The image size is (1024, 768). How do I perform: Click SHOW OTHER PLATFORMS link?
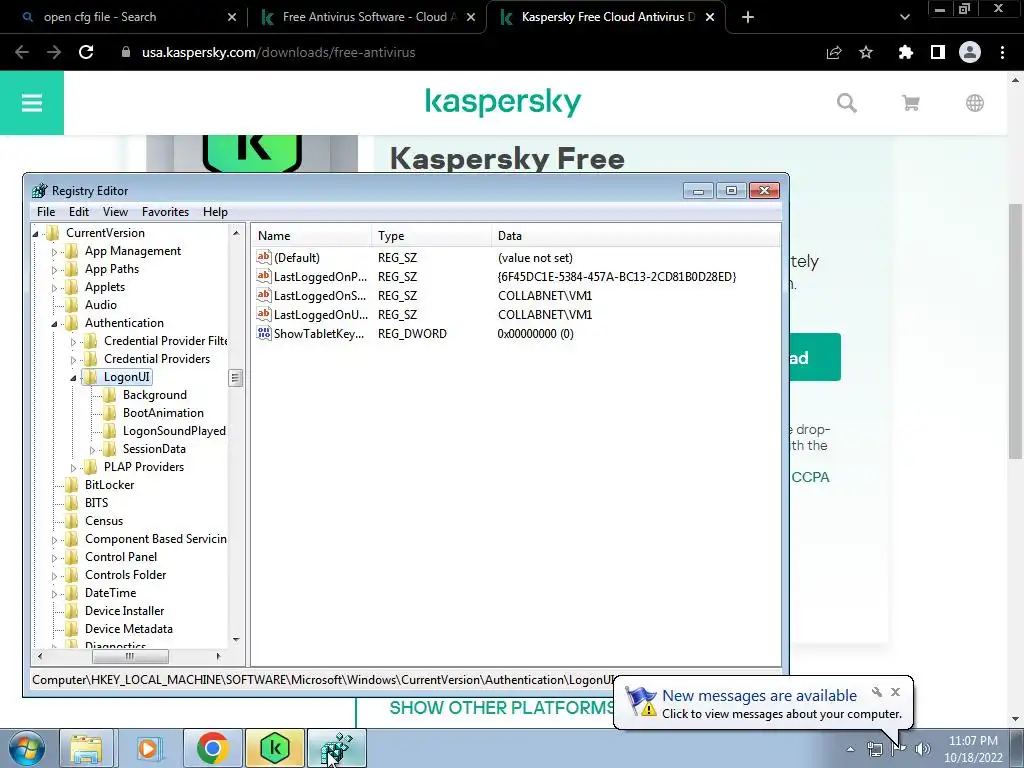tap(502, 708)
